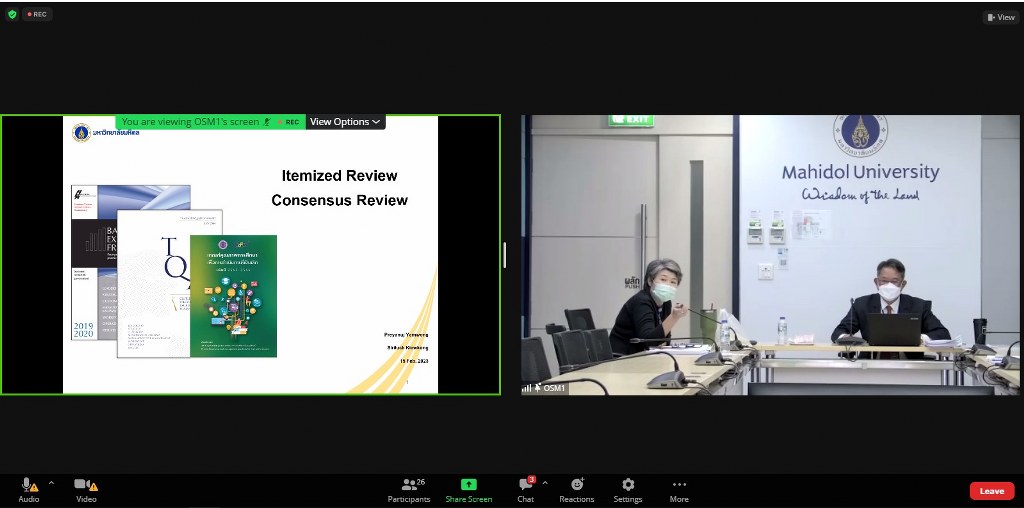Viewport: 1024px width, 508px height.
Task: Open the More options menu
Action: click(679, 485)
